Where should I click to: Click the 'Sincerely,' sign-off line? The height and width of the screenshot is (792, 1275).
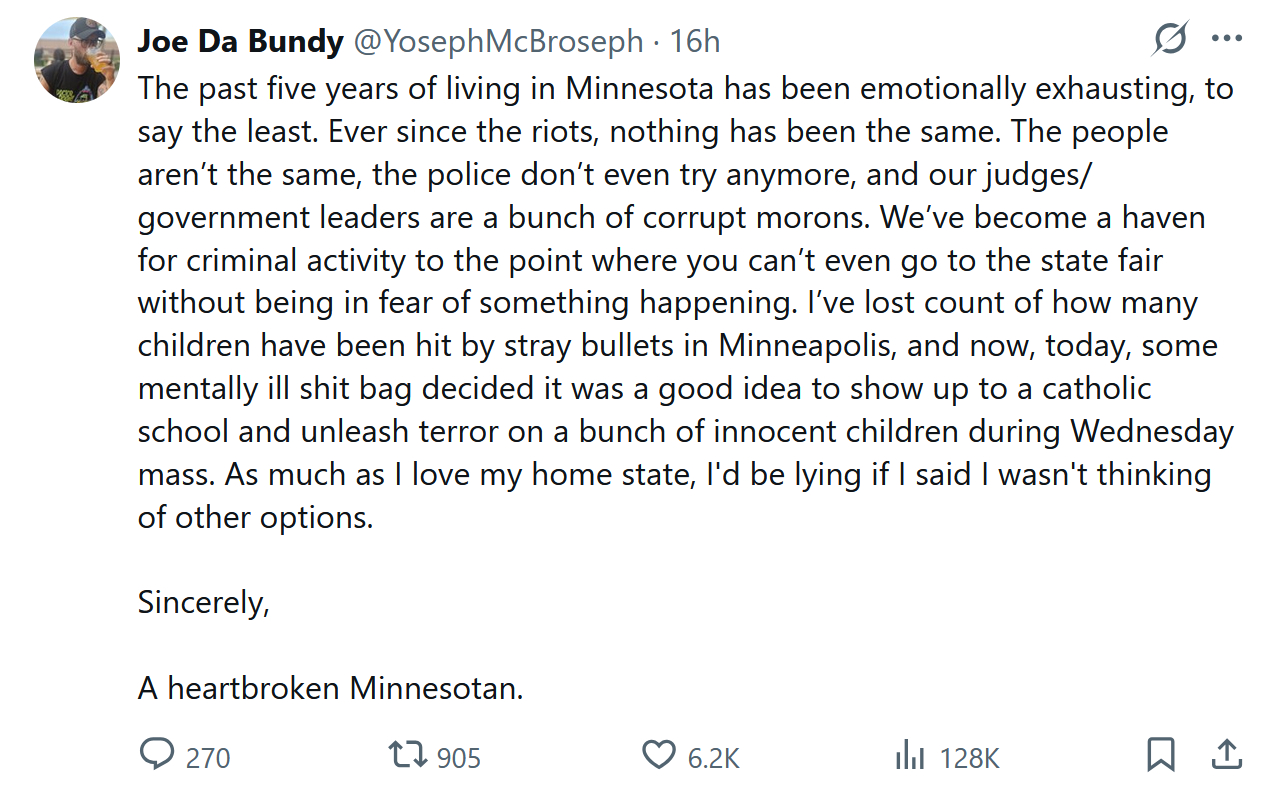tap(204, 603)
